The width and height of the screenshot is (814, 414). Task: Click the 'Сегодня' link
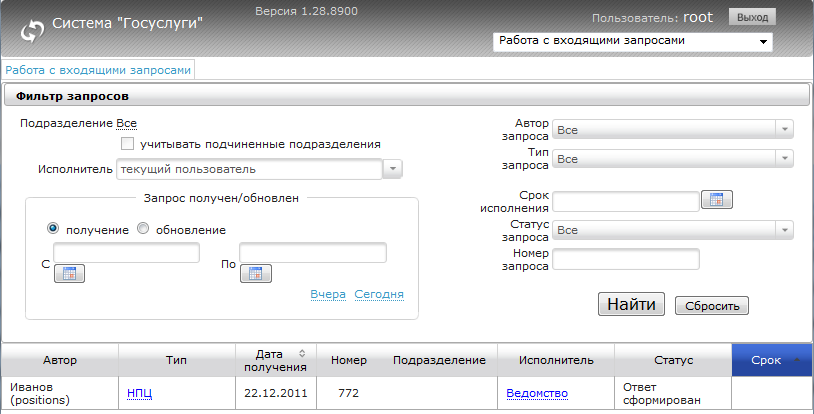point(379,295)
